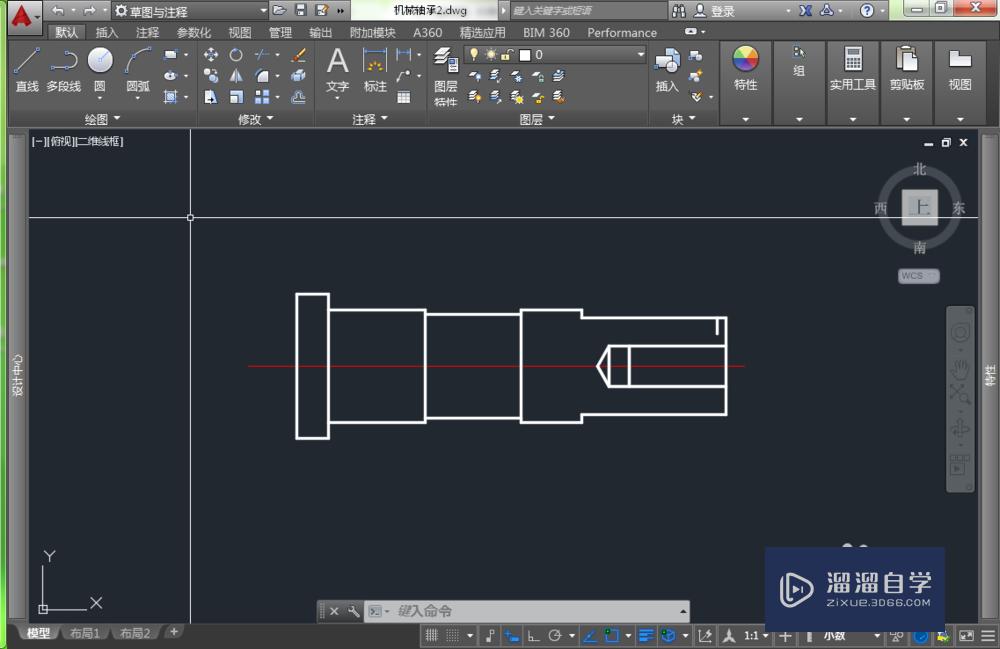Expand the workspace selector 草图与注释
Viewport: 1000px width, 649px height.
[263, 11]
